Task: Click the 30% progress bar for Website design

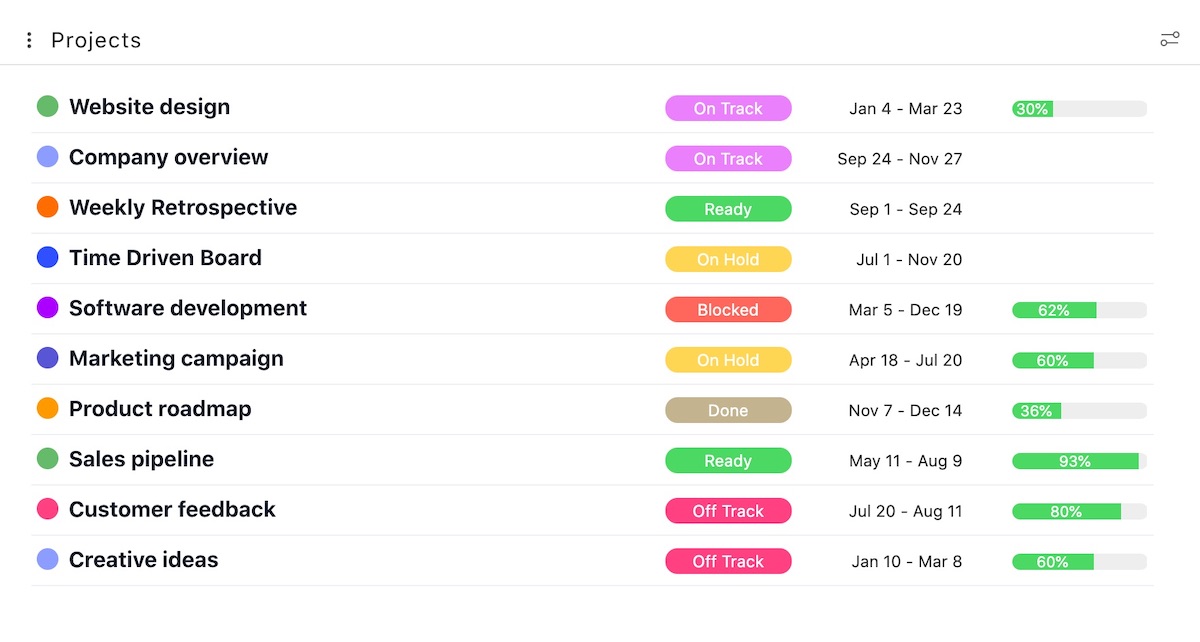Action: click(x=1079, y=109)
